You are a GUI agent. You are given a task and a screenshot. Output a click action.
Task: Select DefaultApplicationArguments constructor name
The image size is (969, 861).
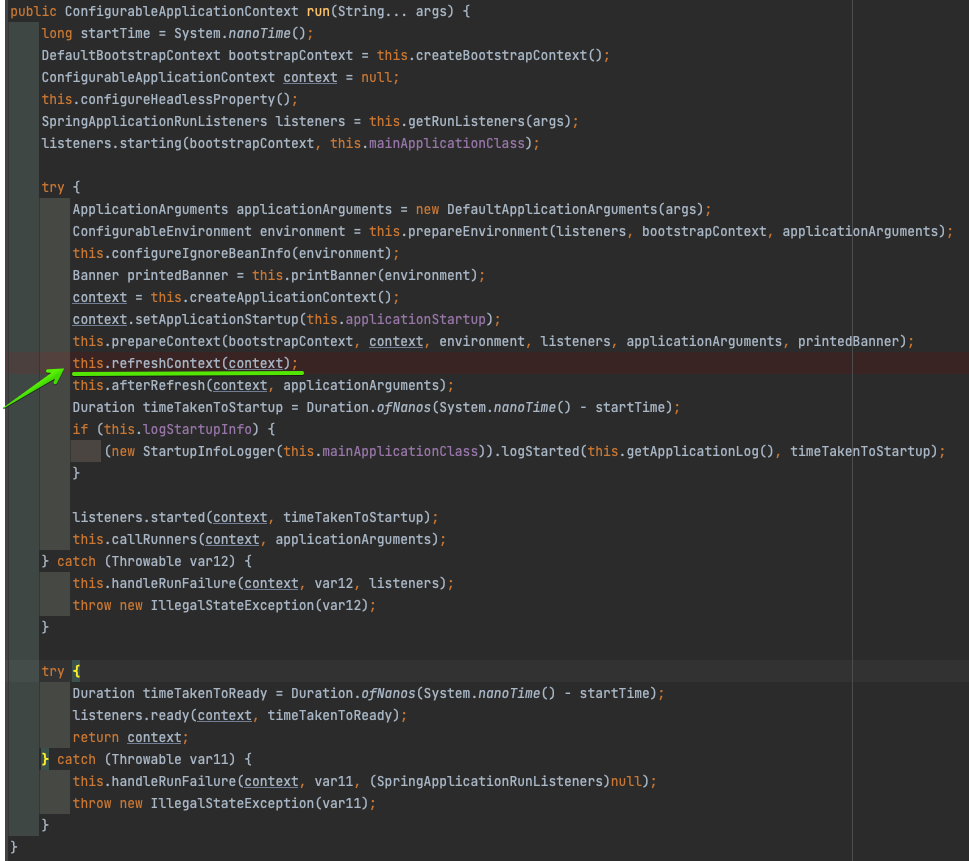point(552,209)
